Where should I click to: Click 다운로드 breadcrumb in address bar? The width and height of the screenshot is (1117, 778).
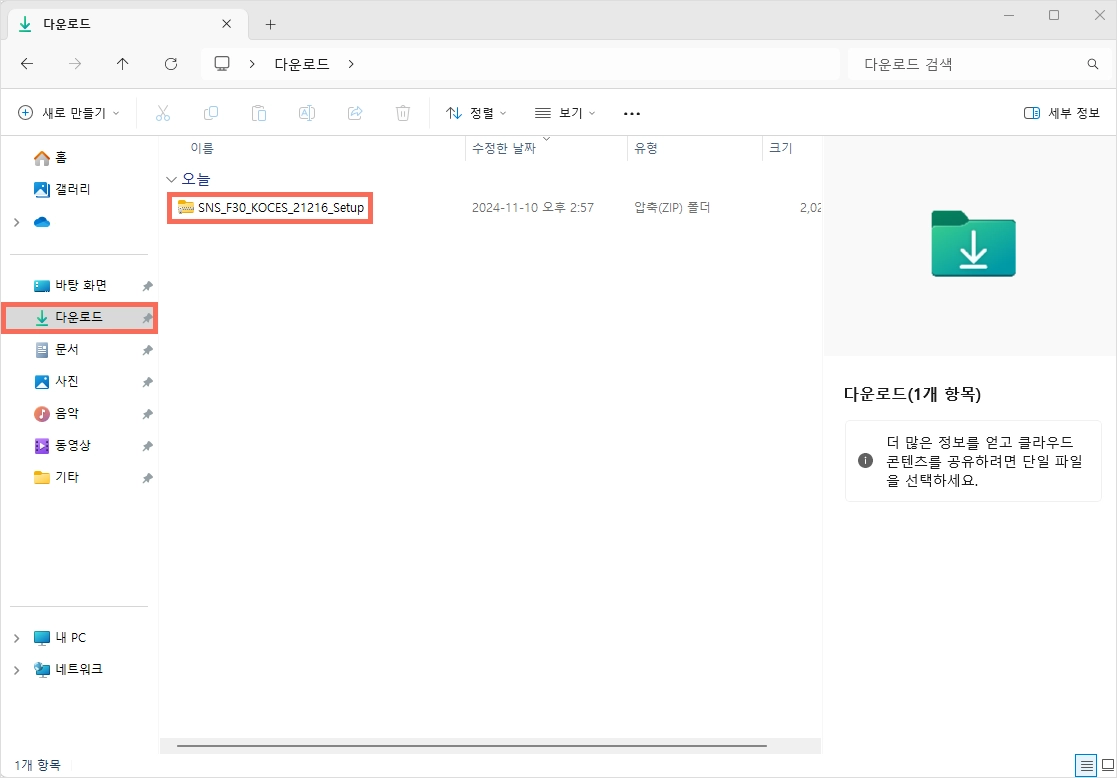[x=302, y=64]
